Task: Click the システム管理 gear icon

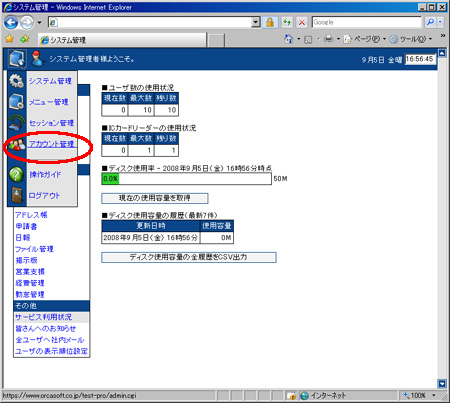Action: [x=17, y=81]
